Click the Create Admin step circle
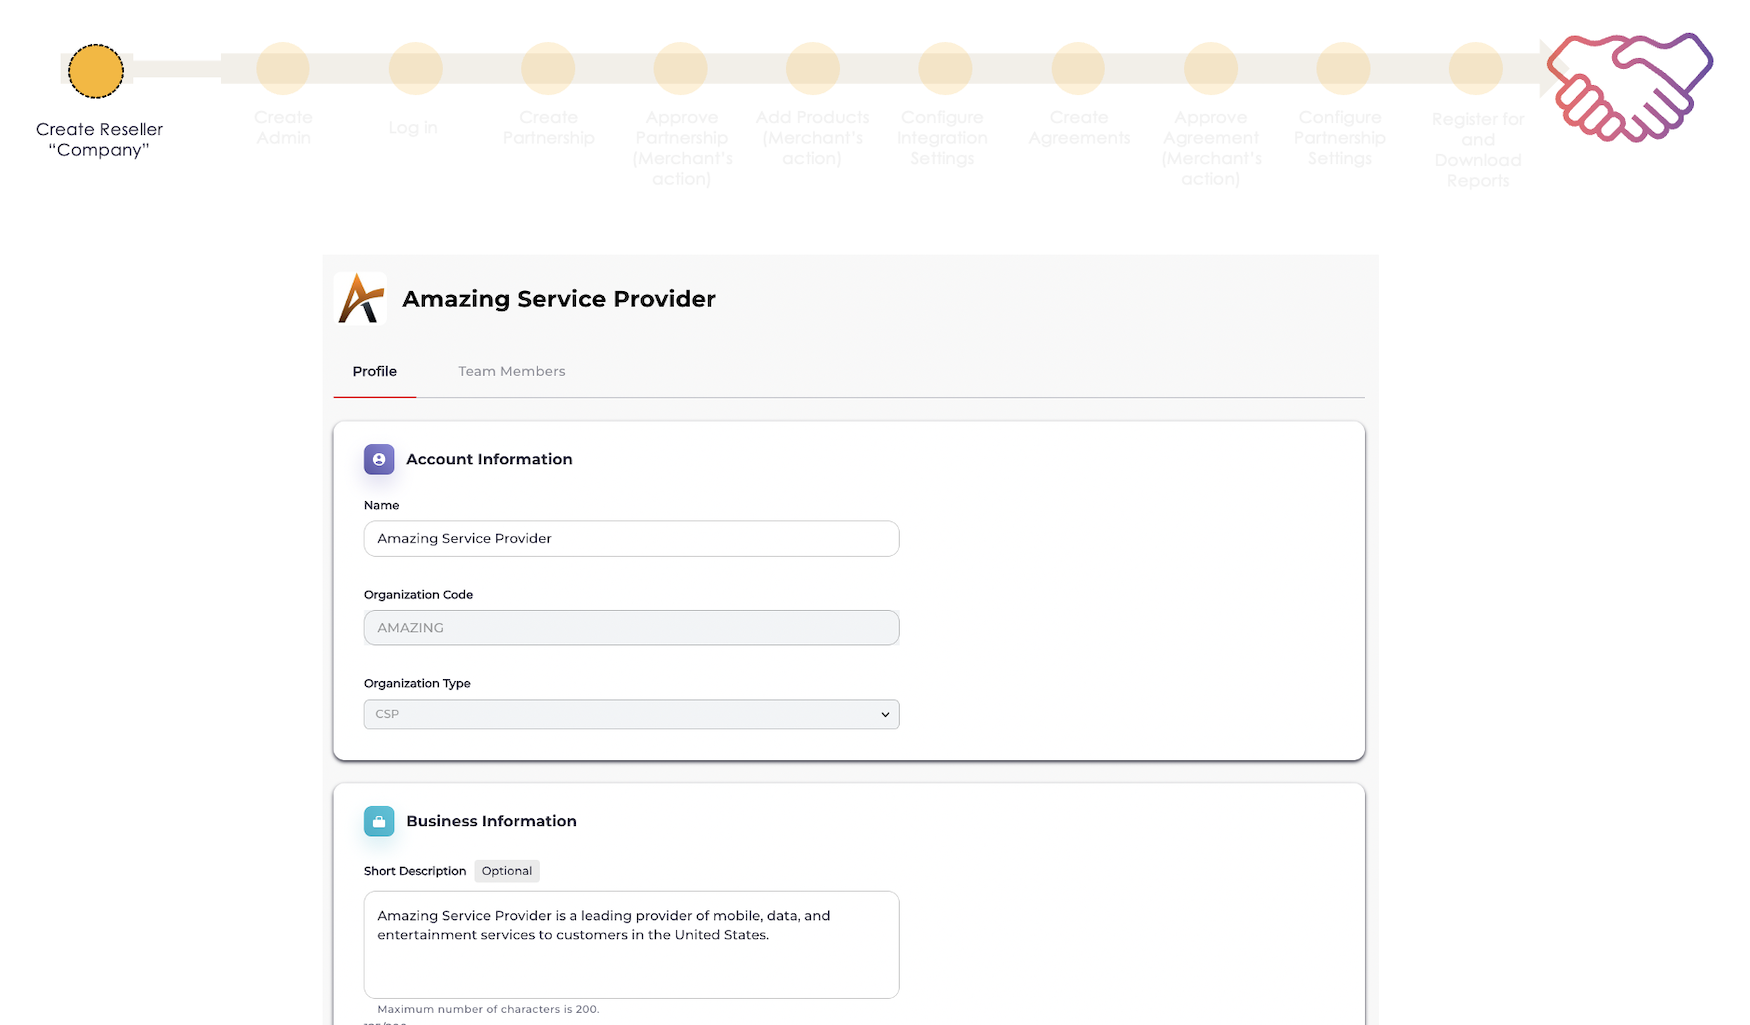 [283, 69]
